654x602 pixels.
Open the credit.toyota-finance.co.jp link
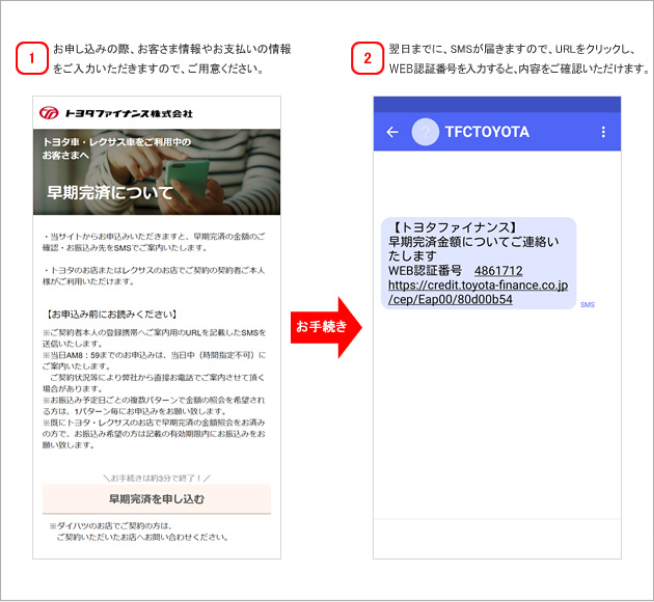coord(478,292)
